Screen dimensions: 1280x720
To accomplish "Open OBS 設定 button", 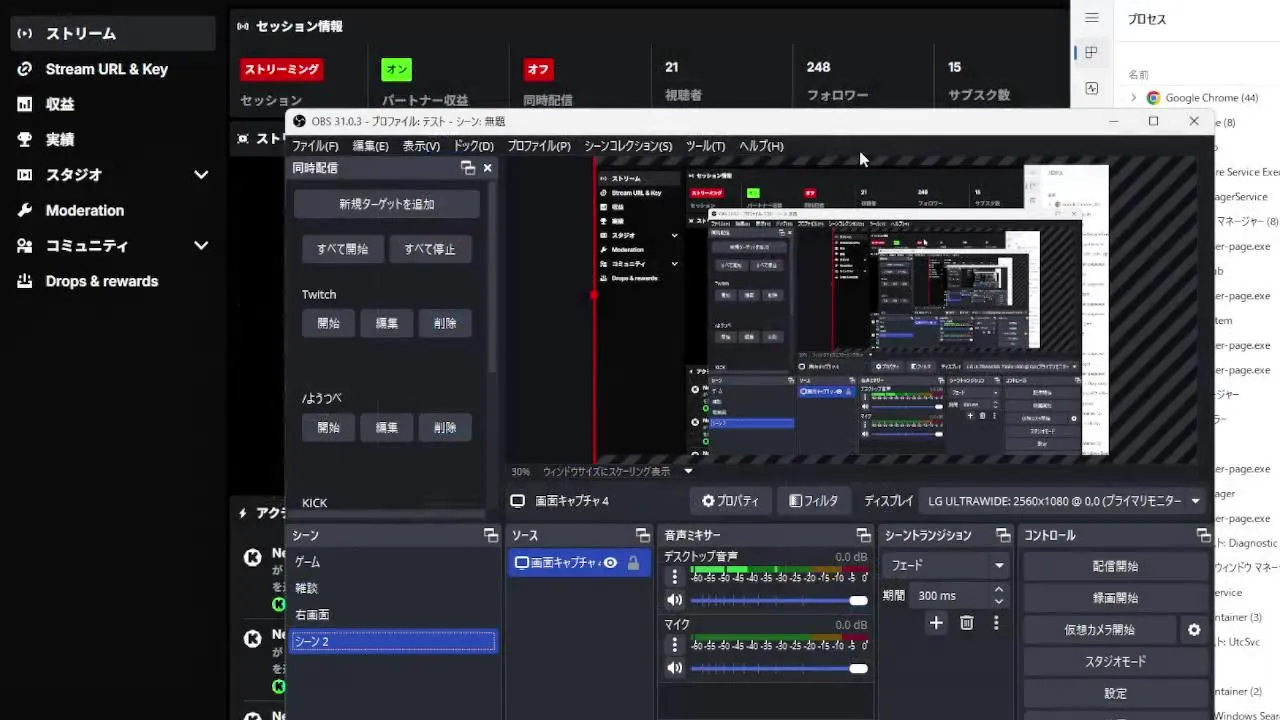I will point(1115,694).
